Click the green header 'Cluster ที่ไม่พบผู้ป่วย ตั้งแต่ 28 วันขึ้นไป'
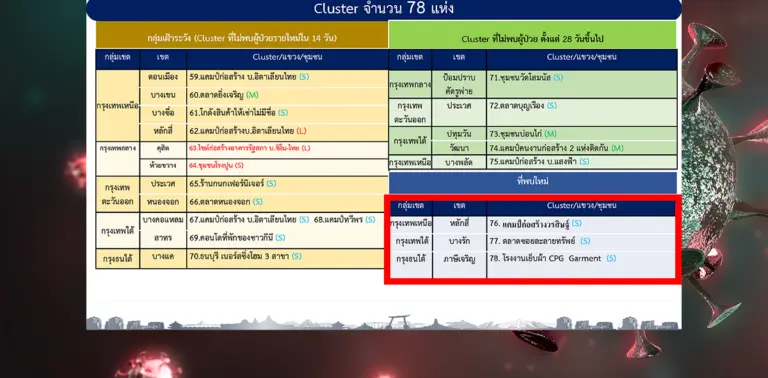768x378 pixels. point(533,35)
